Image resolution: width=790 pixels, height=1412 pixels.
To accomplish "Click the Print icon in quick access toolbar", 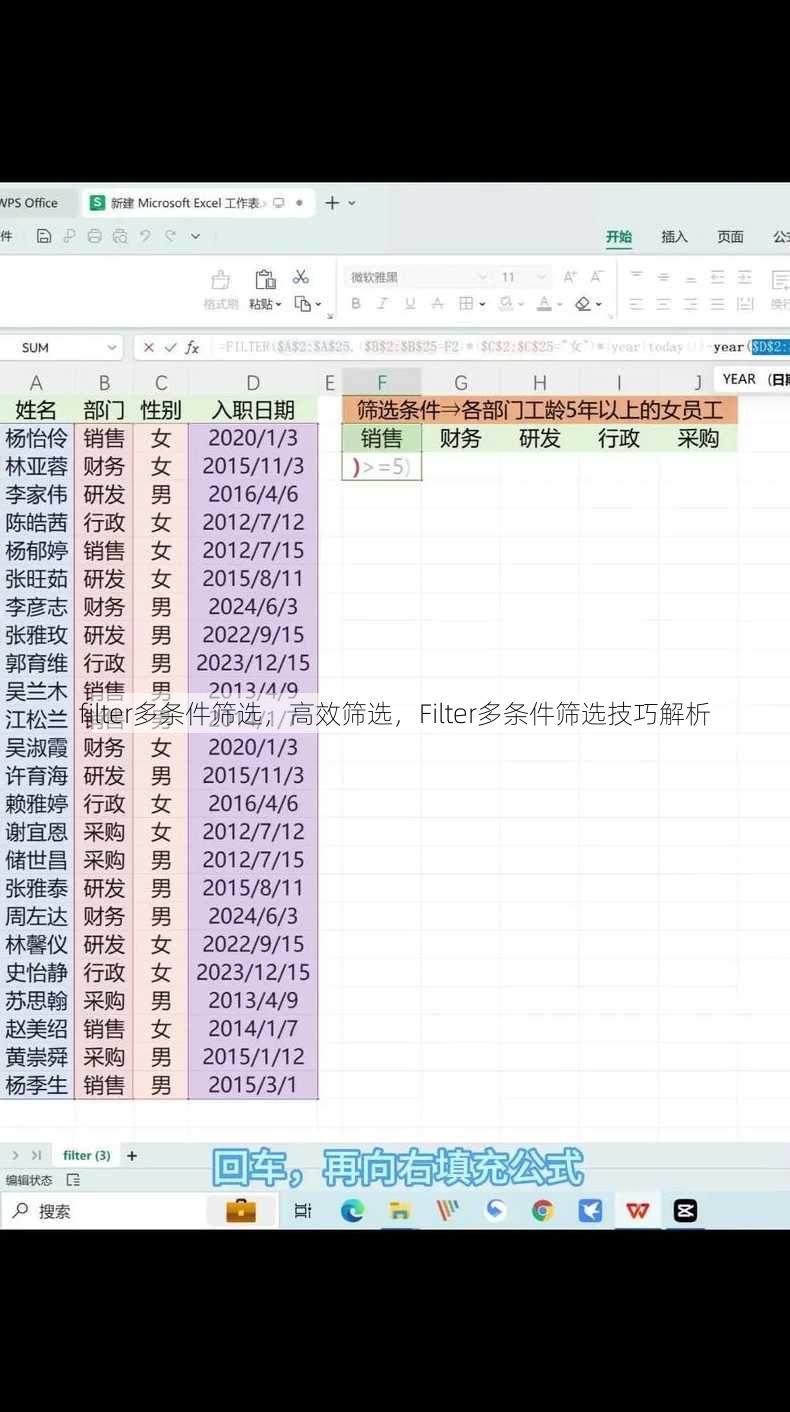I will coord(94,236).
